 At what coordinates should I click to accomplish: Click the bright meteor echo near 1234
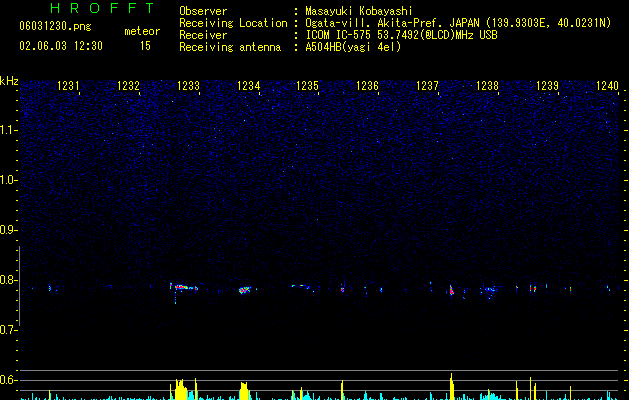pos(244,289)
